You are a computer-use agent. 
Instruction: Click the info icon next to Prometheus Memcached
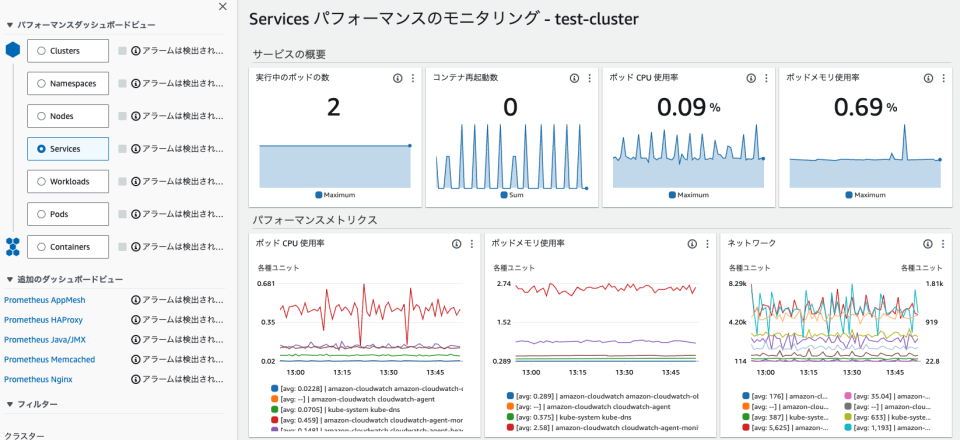[x=136, y=359]
